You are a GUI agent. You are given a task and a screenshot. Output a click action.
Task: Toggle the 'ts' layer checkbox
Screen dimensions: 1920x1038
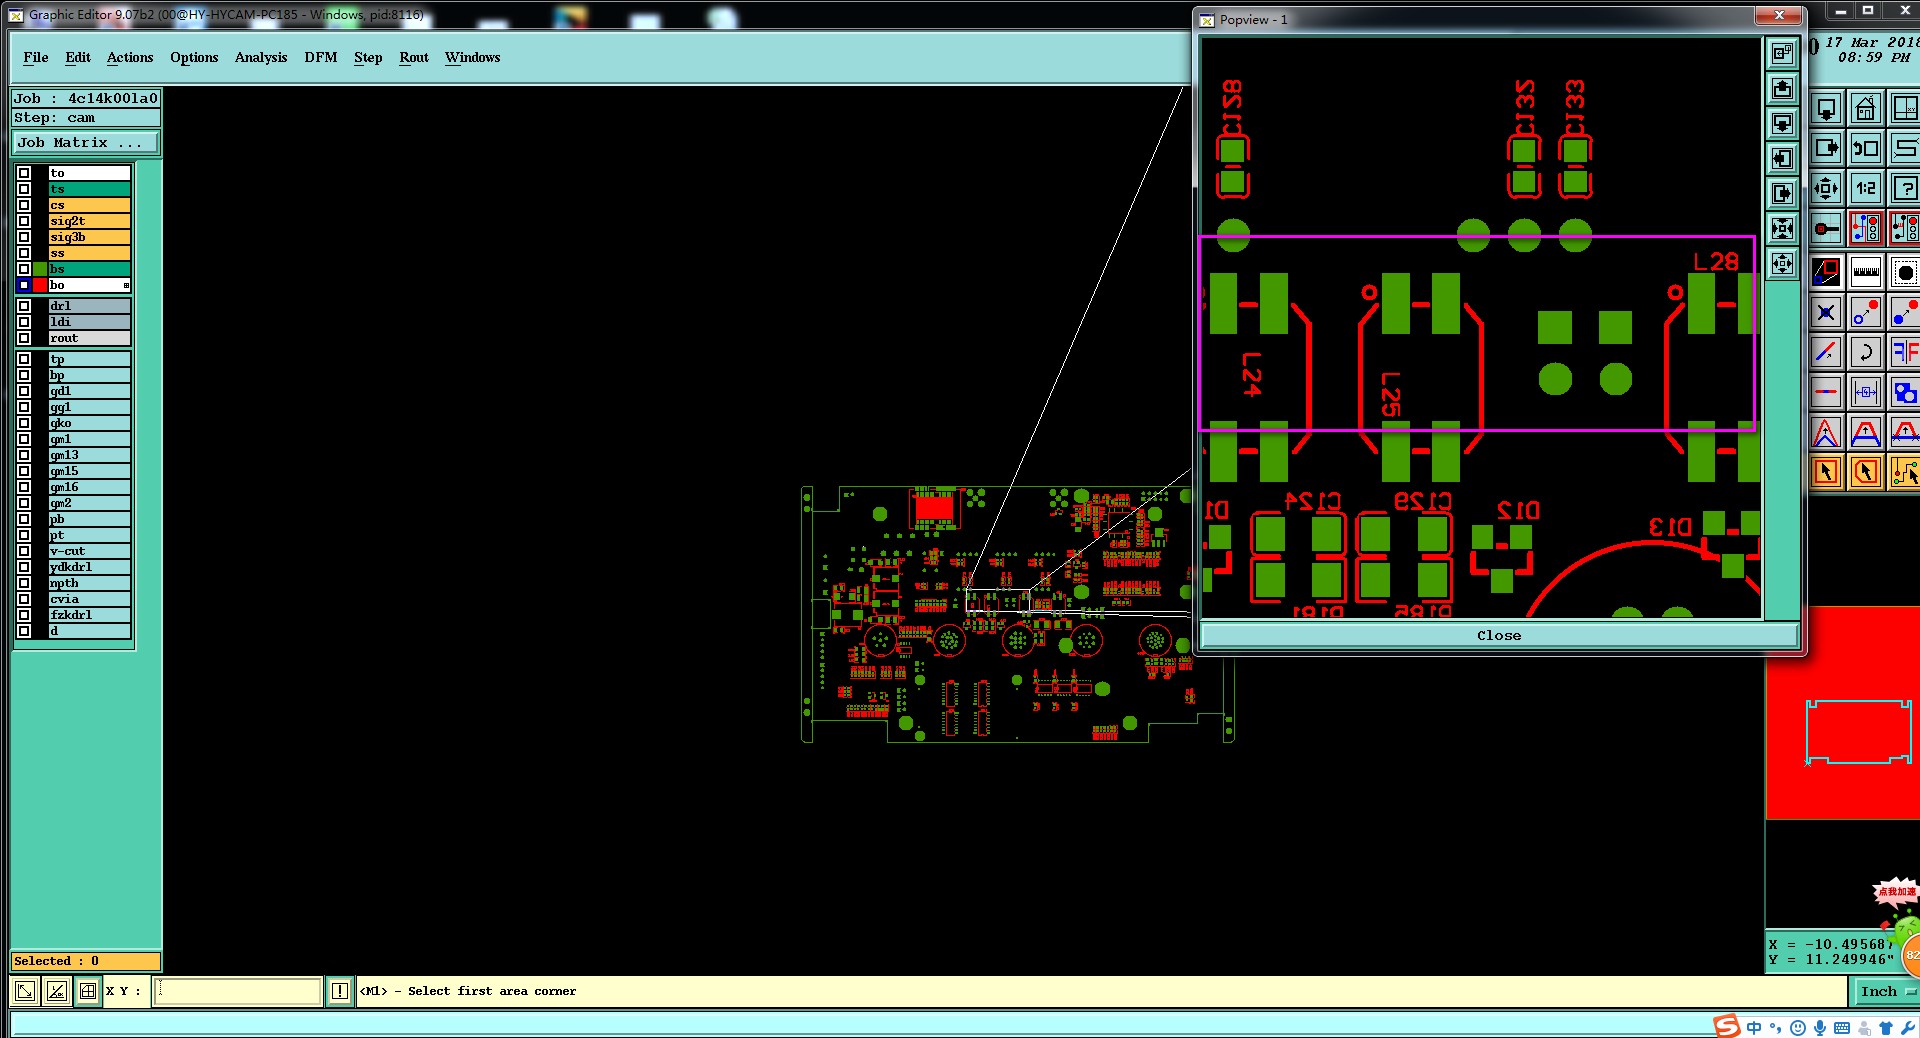[x=24, y=189]
